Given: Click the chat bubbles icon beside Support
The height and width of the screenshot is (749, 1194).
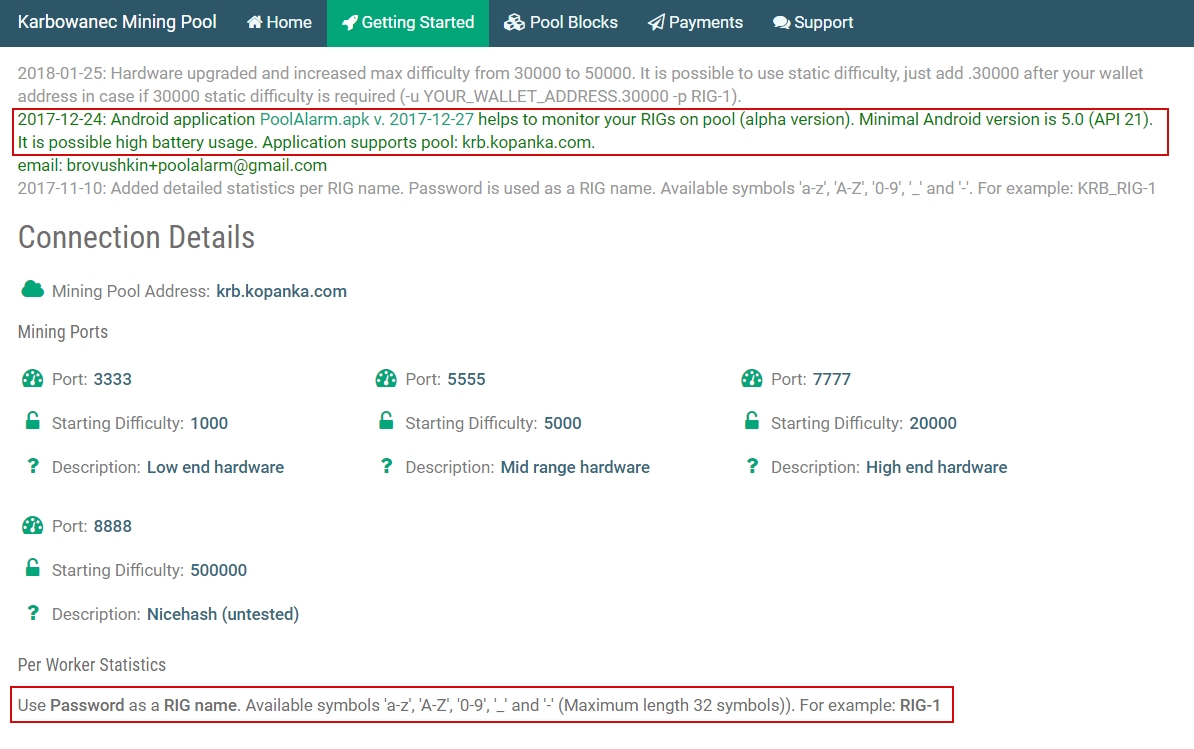Looking at the screenshot, I should (781, 23).
